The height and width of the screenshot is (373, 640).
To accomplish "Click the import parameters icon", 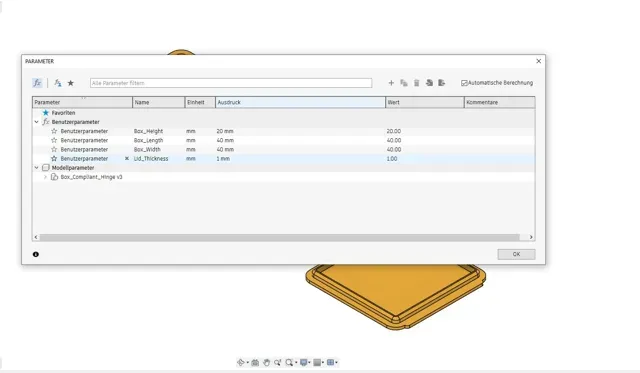I will [x=429, y=83].
